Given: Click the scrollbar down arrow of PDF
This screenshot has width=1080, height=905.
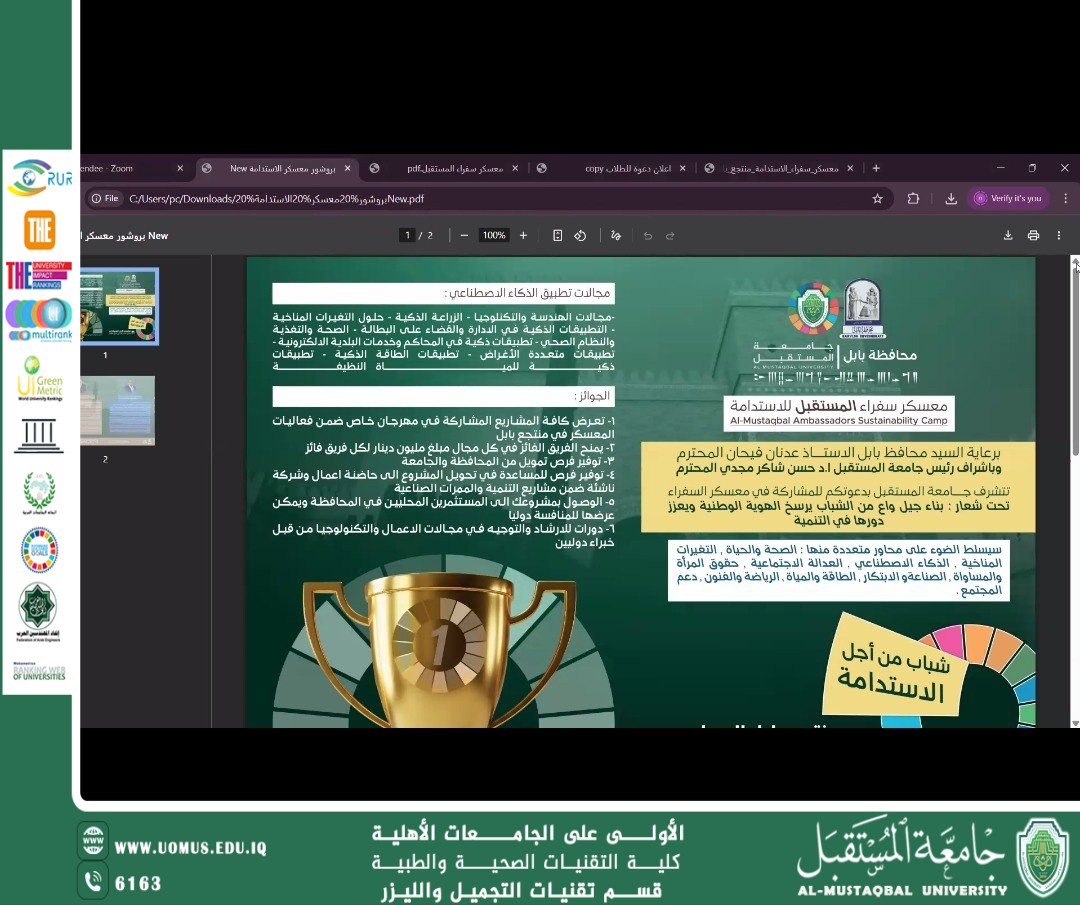Looking at the screenshot, I should coord(1075,723).
